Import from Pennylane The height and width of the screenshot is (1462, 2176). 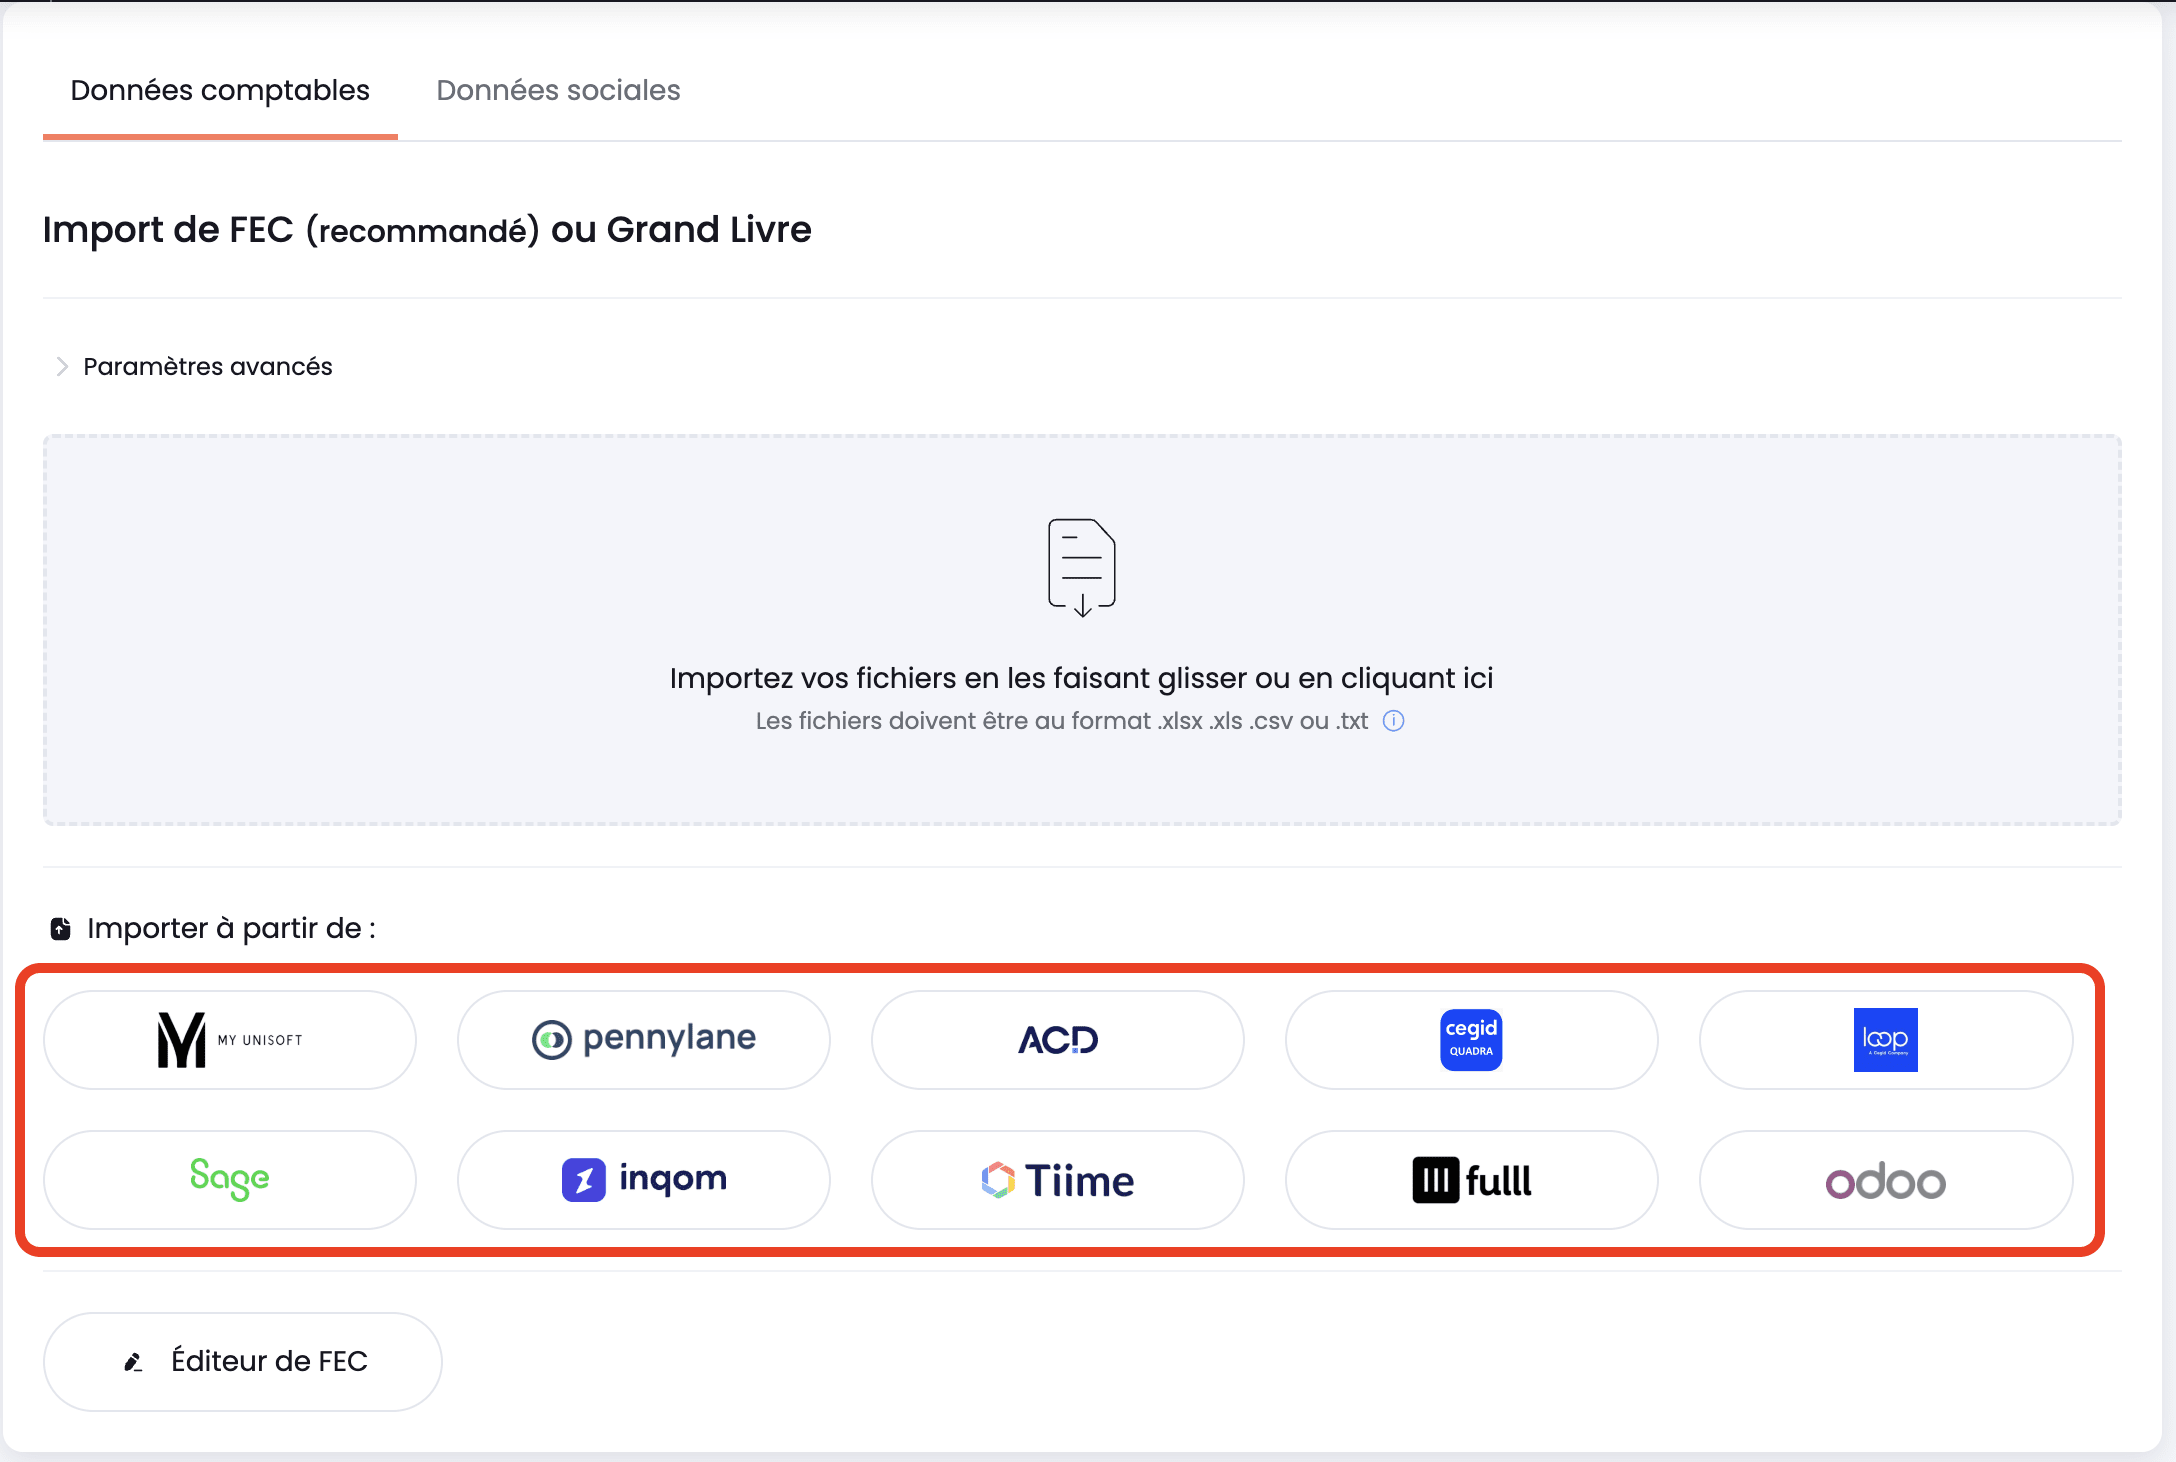(x=644, y=1040)
